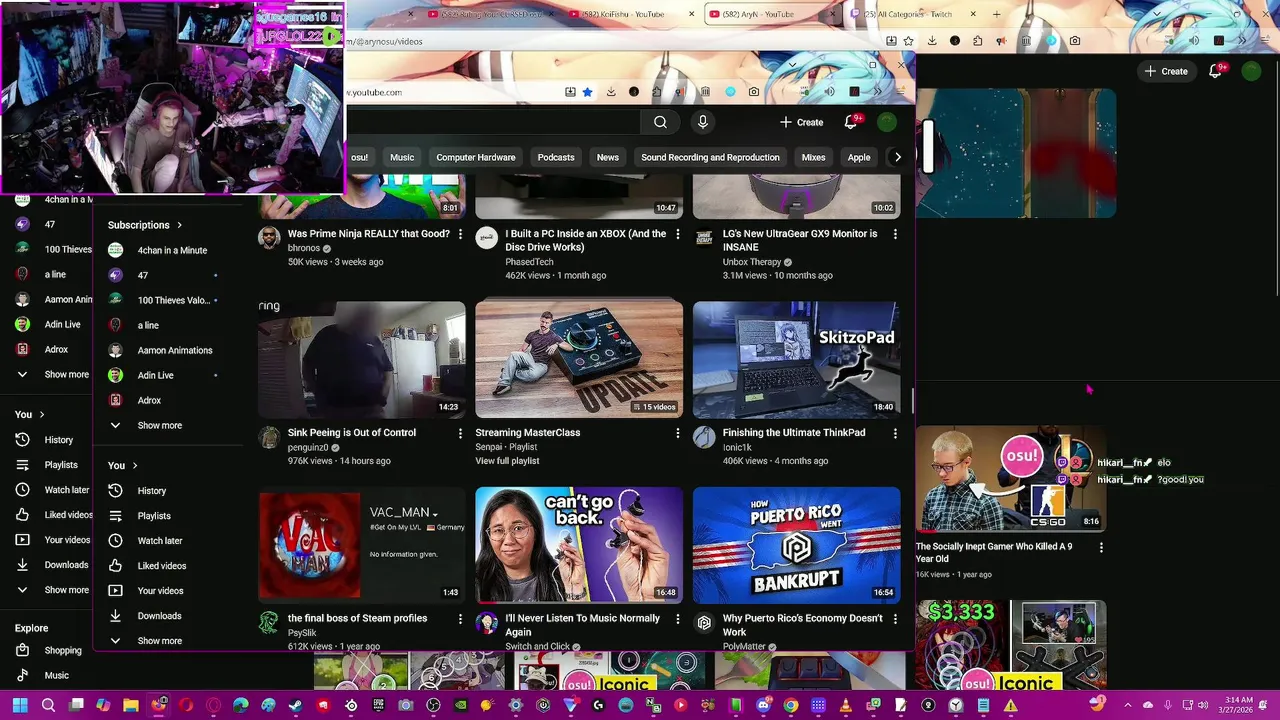Open File Explorer folder icon in taskbar
Image resolution: width=1280 pixels, height=720 pixels.
click(x=131, y=705)
